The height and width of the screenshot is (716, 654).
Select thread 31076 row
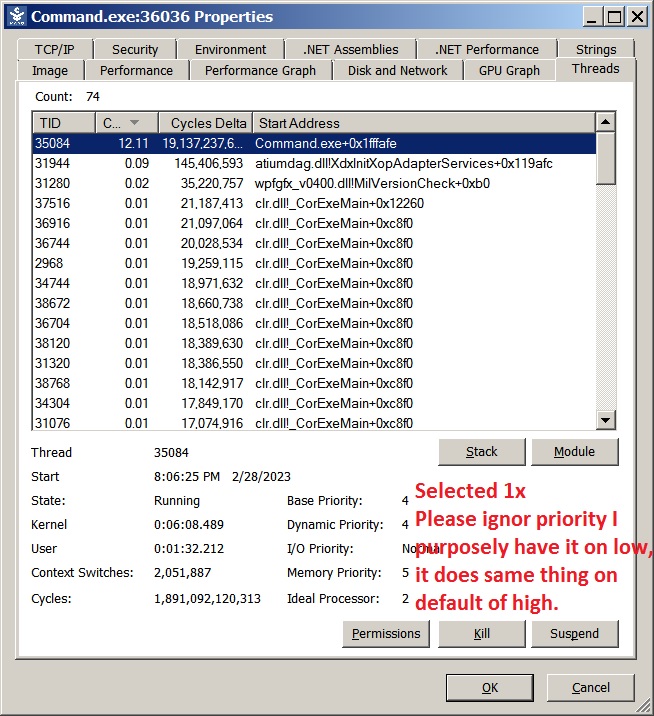(314, 423)
